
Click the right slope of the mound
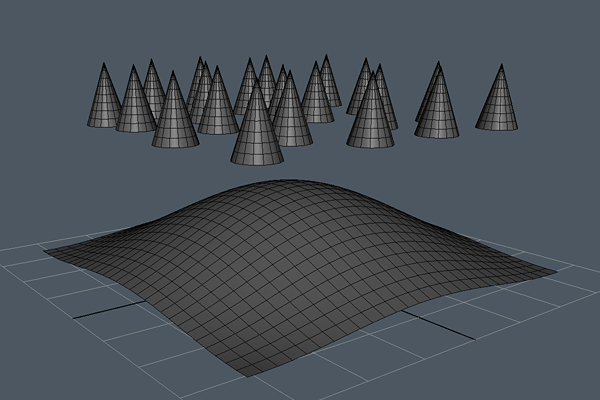440,240
